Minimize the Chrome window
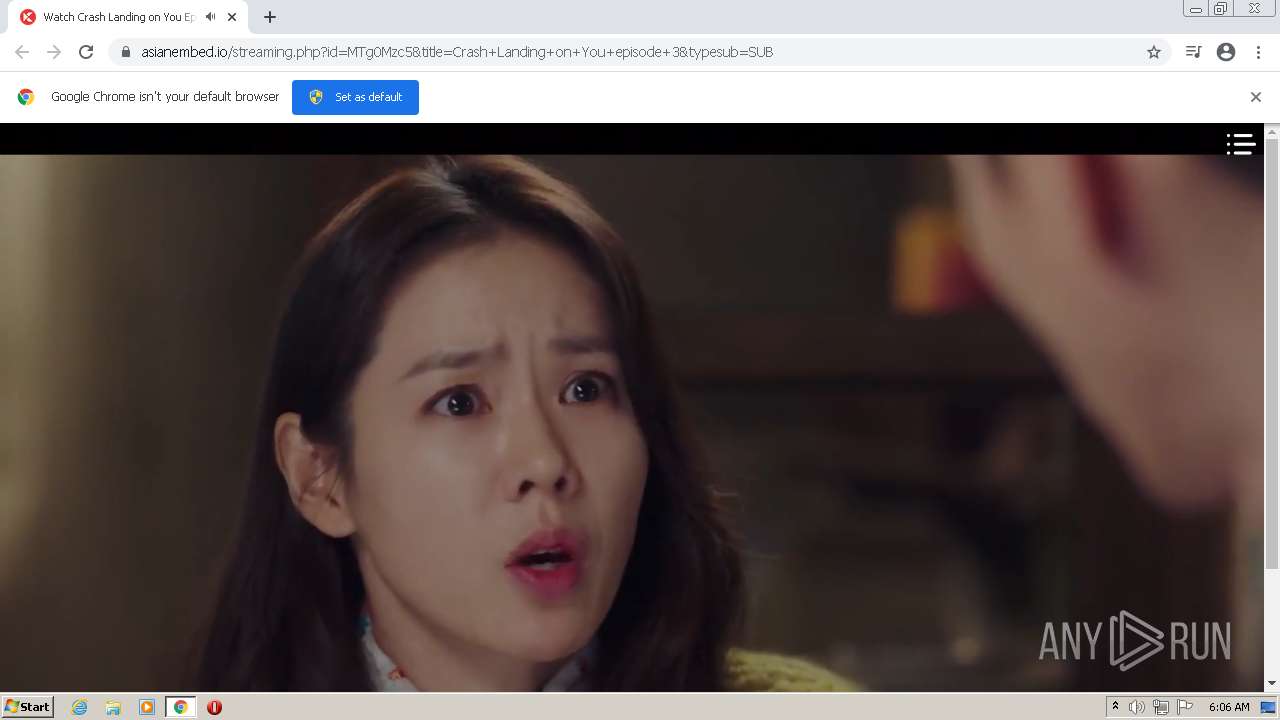Screen dimensions: 1280x720 point(1196,9)
